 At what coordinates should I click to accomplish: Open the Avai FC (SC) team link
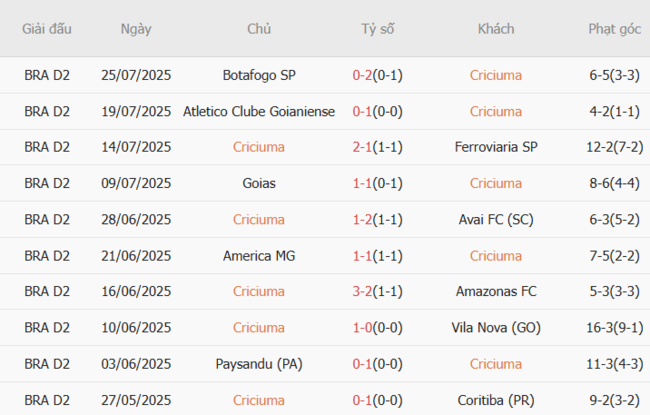(x=495, y=219)
